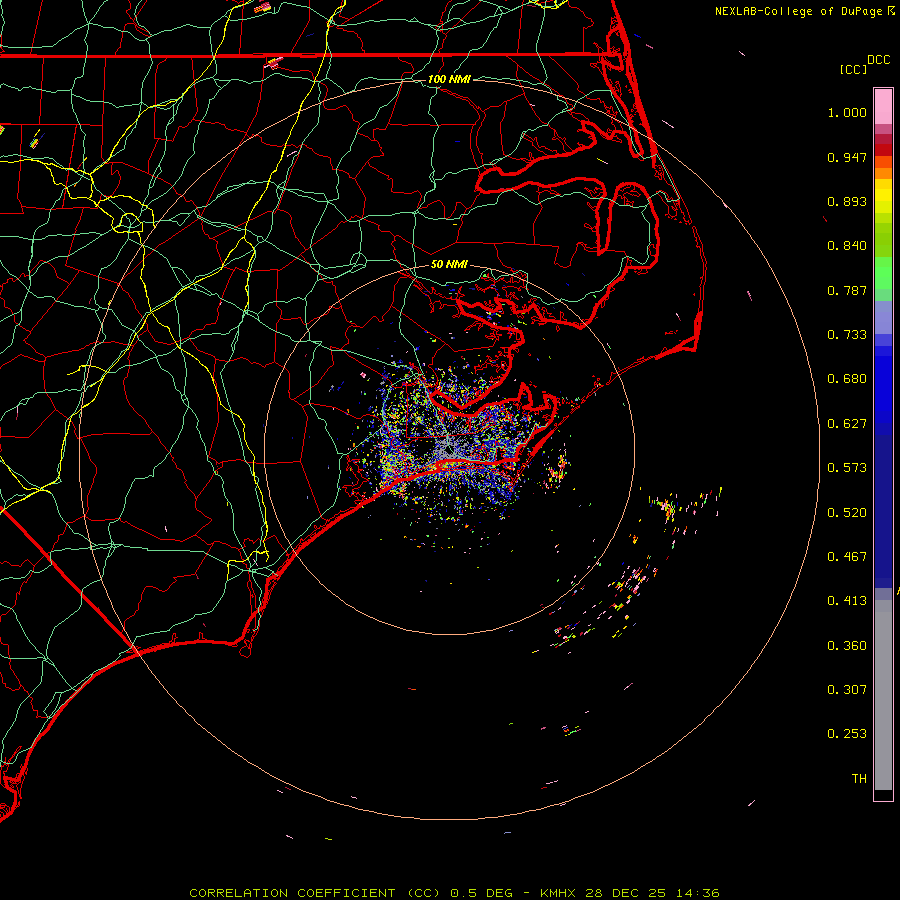Select the 0.413 scale value
This screenshot has height=900, width=900.
tap(847, 601)
